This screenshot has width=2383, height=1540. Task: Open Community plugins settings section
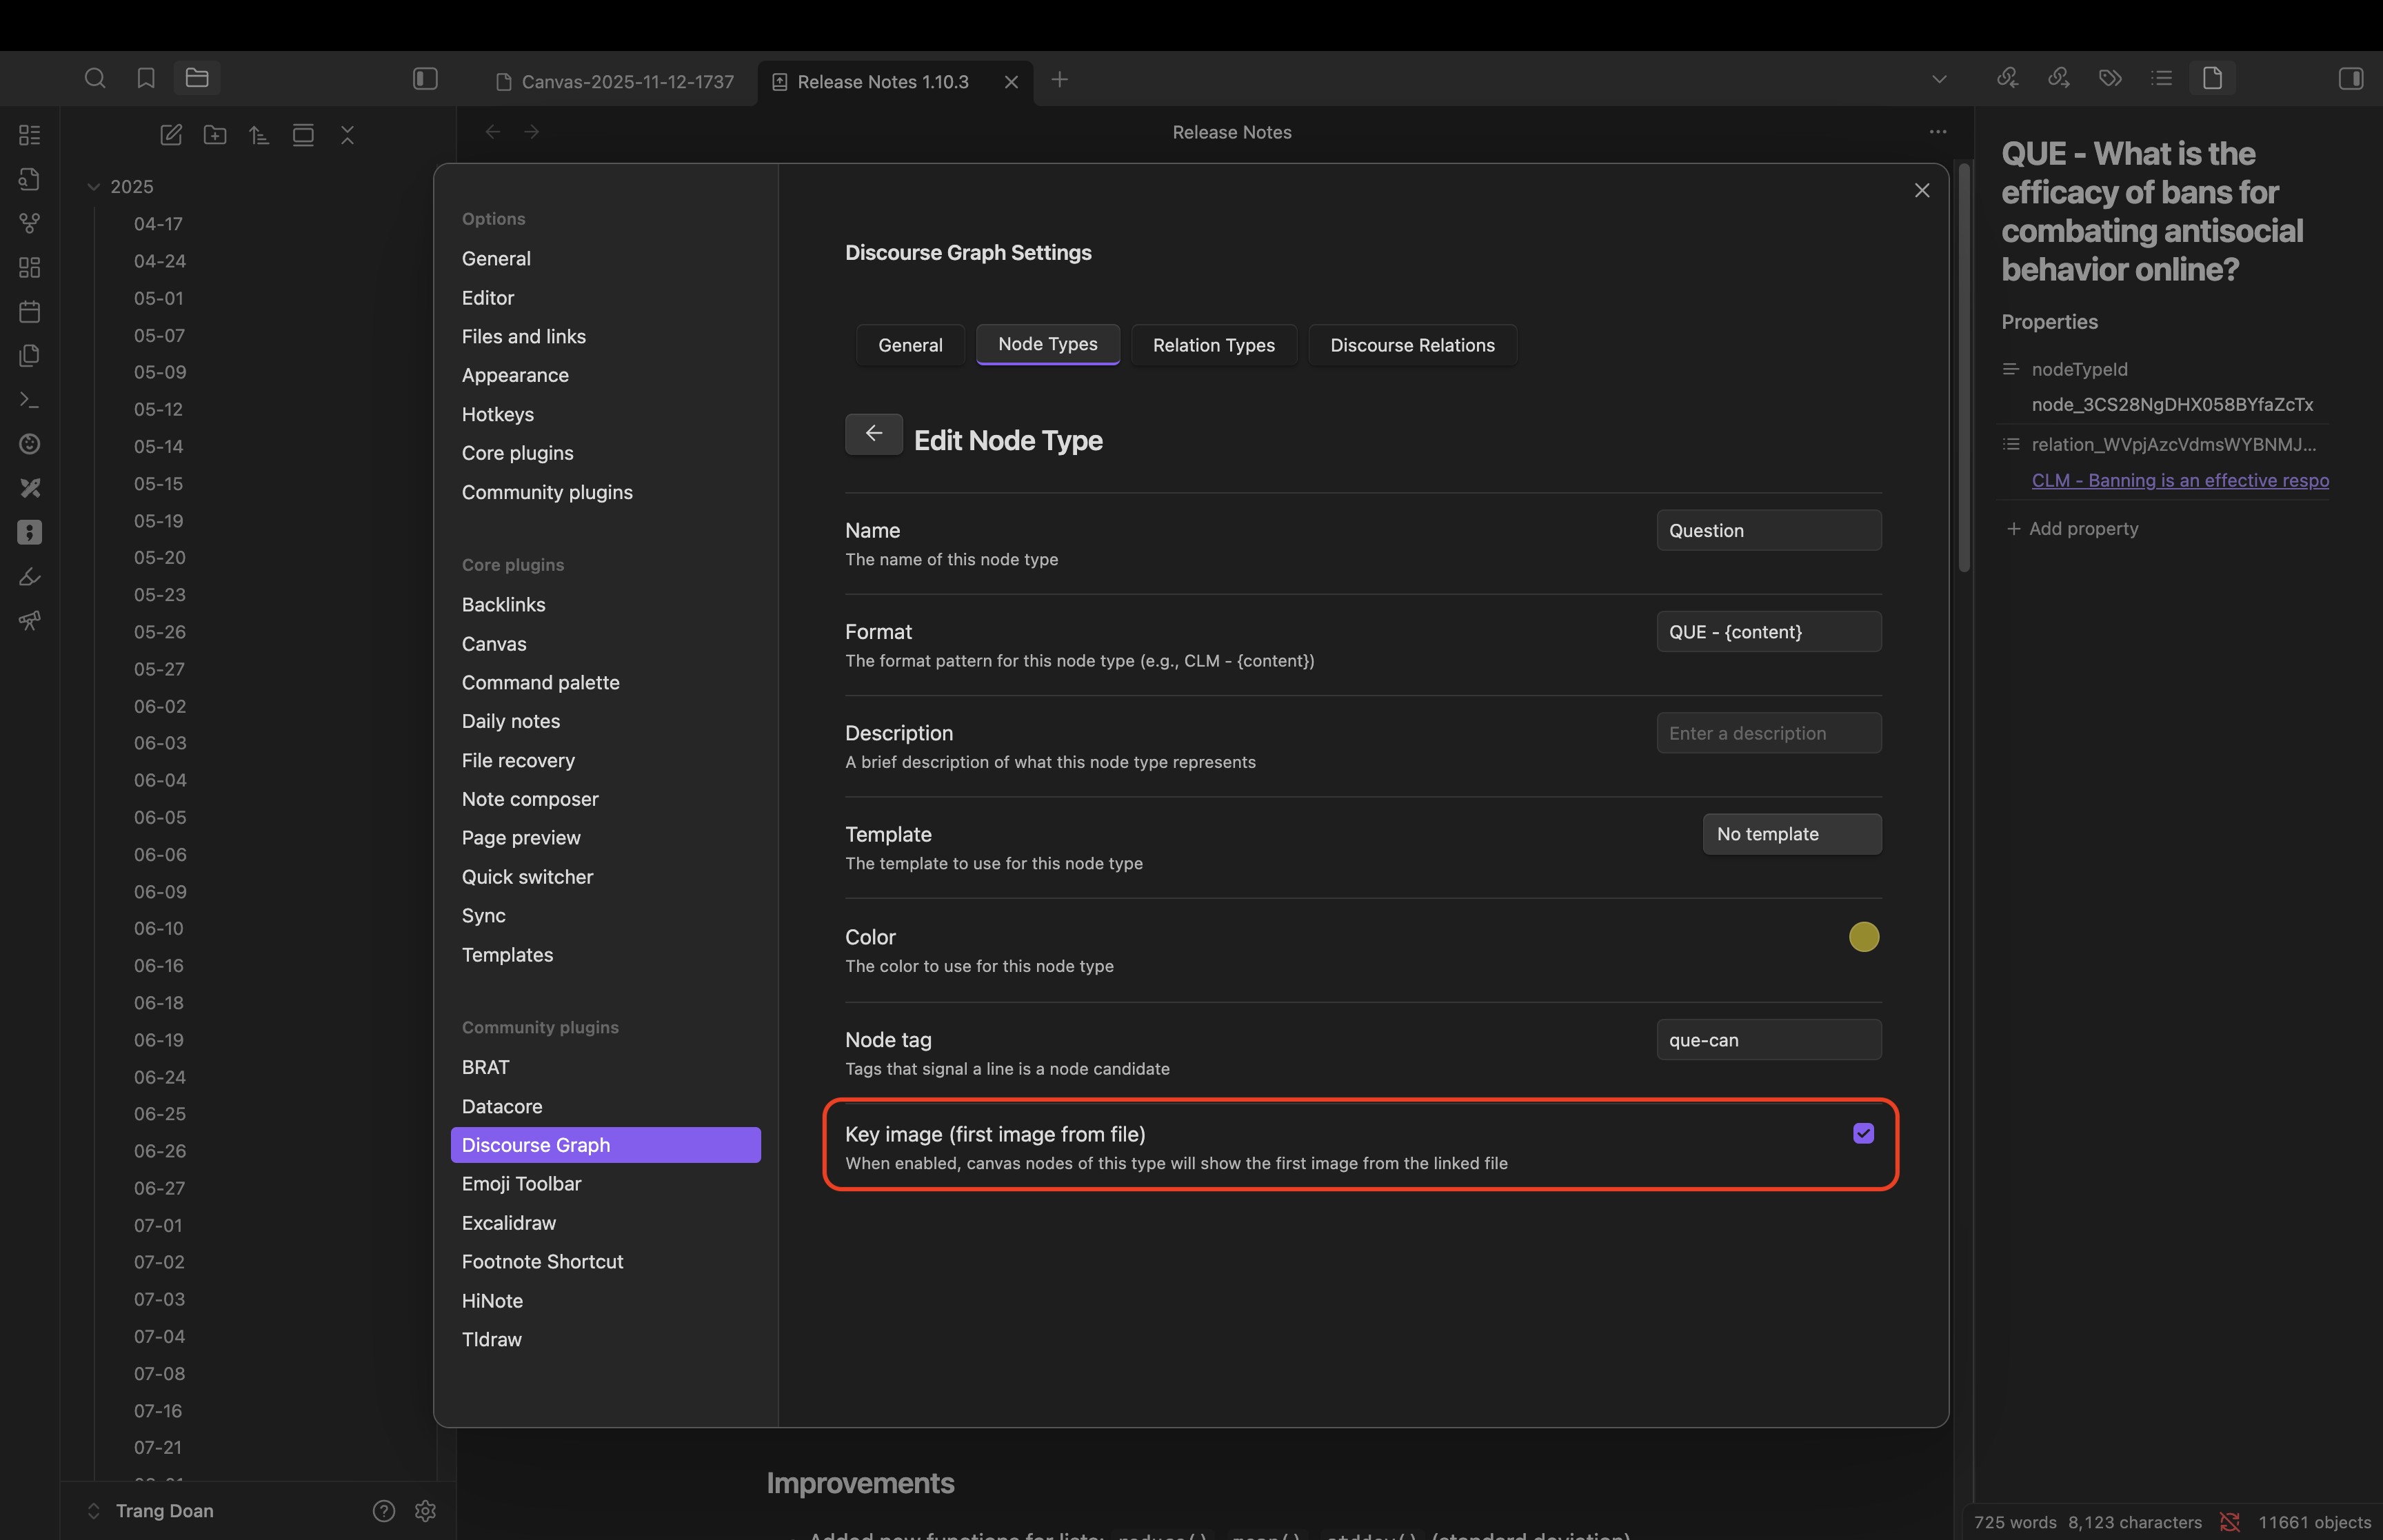pyautogui.click(x=547, y=492)
